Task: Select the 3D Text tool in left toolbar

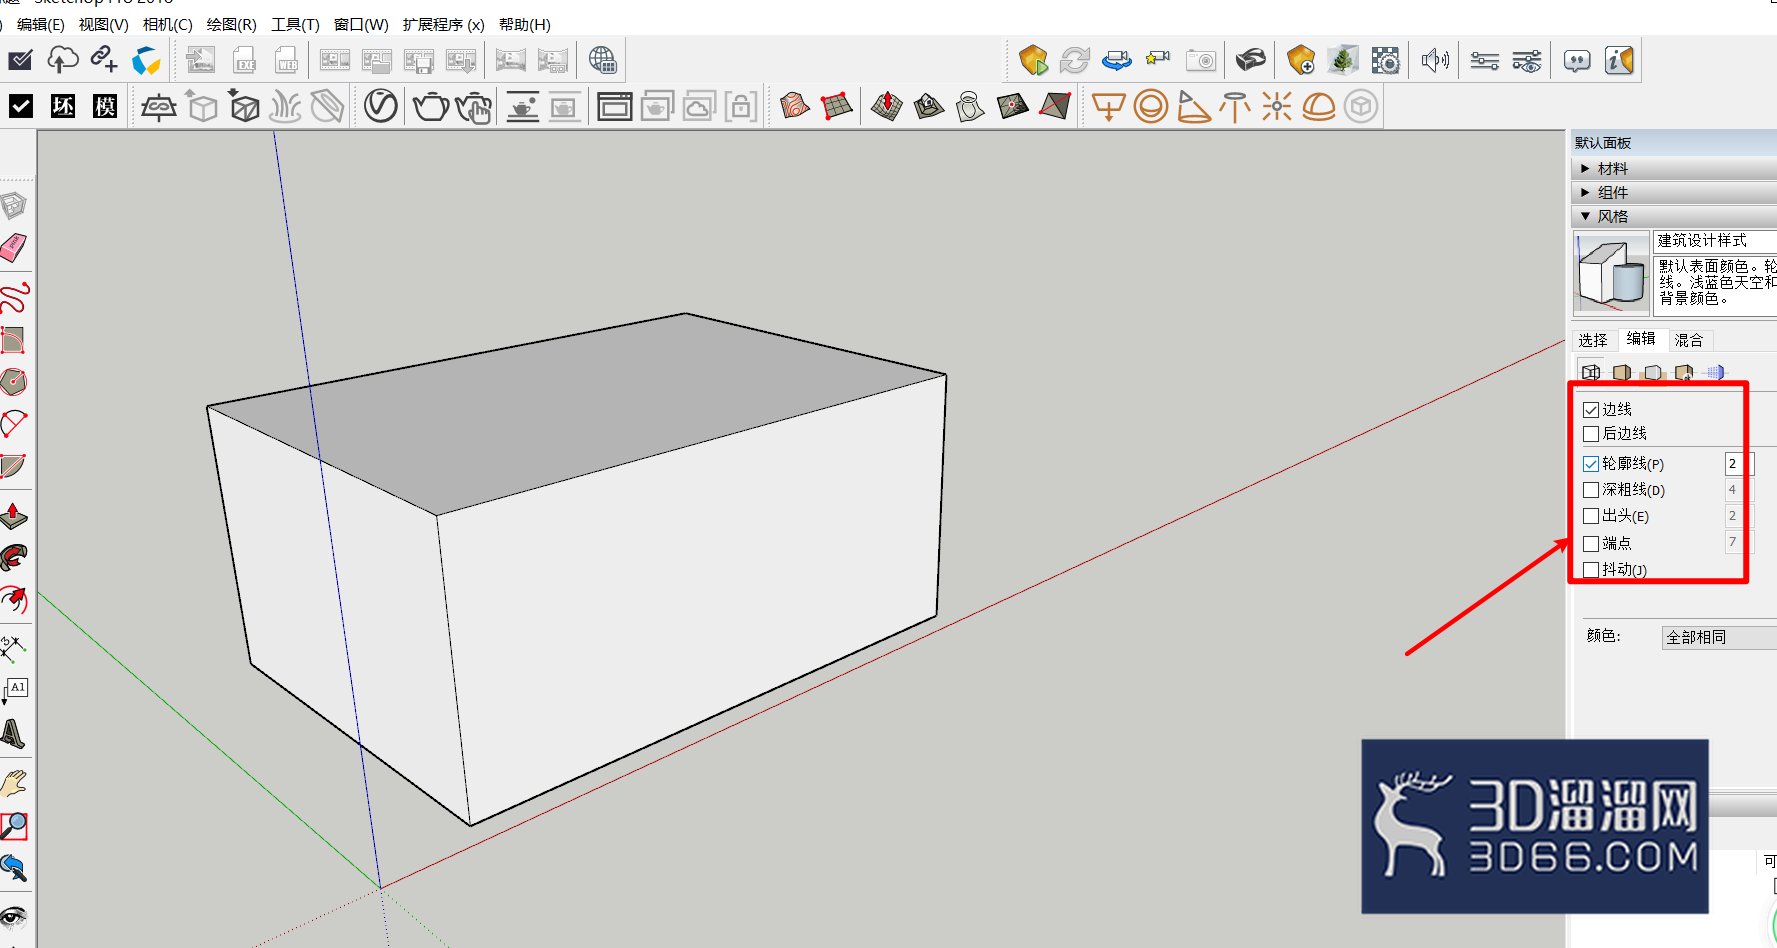Action: (x=12, y=735)
